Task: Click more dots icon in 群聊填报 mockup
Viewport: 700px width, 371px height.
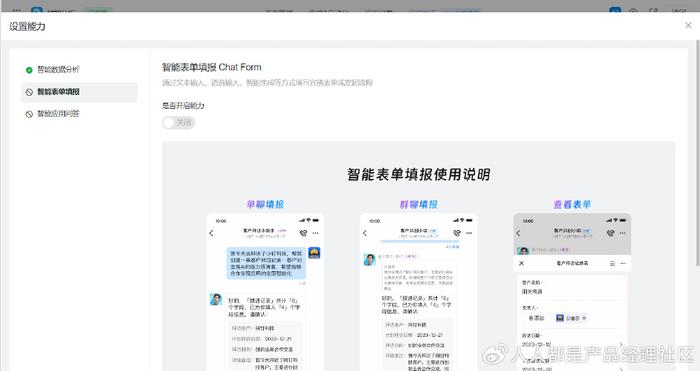Action: pyautogui.click(x=469, y=233)
